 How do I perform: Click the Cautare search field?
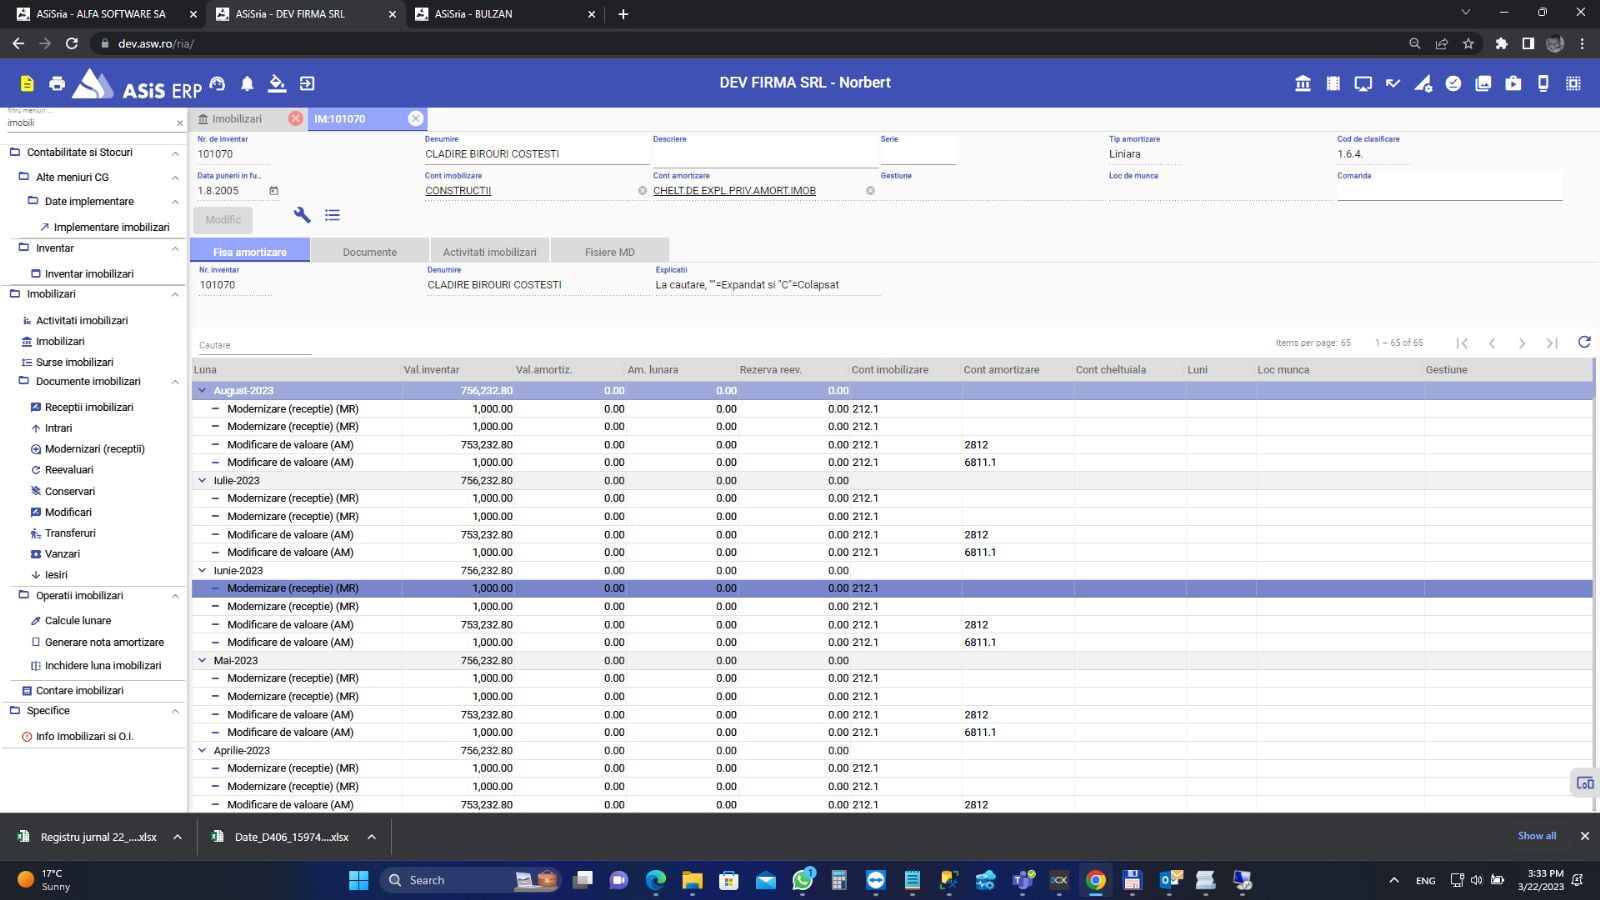point(254,345)
